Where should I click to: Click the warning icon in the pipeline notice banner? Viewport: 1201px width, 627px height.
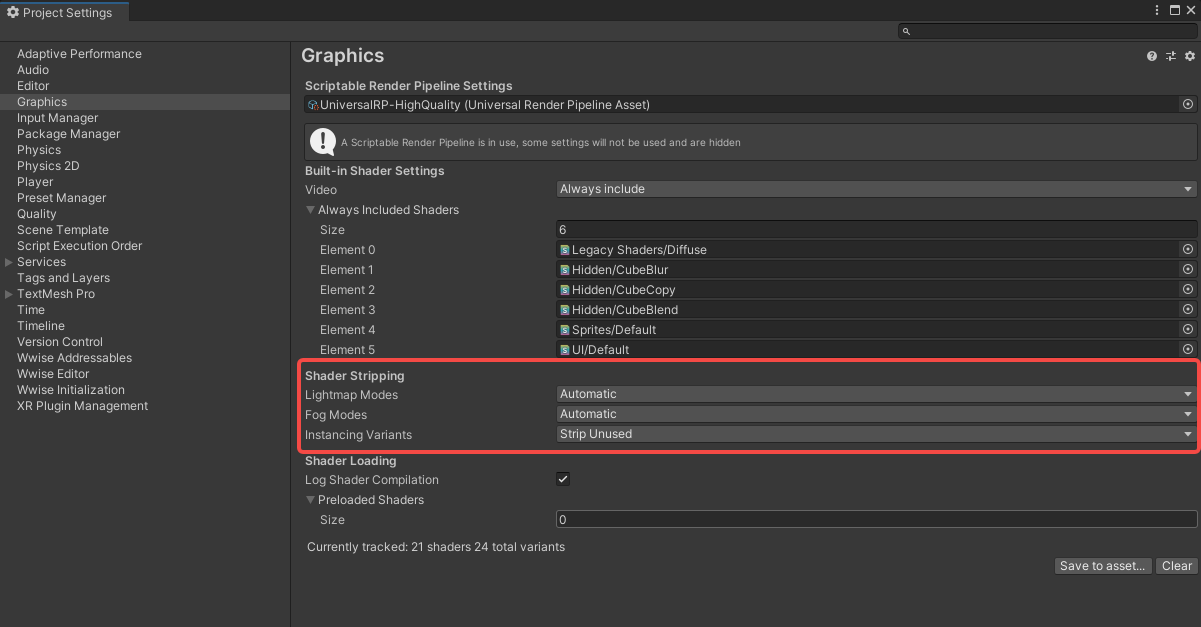(322, 141)
